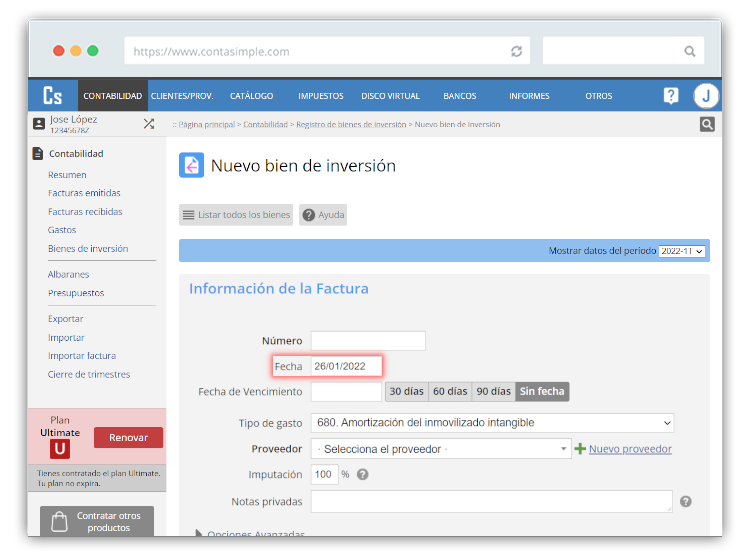
Task: Select 30 días due date option
Action: tap(407, 391)
